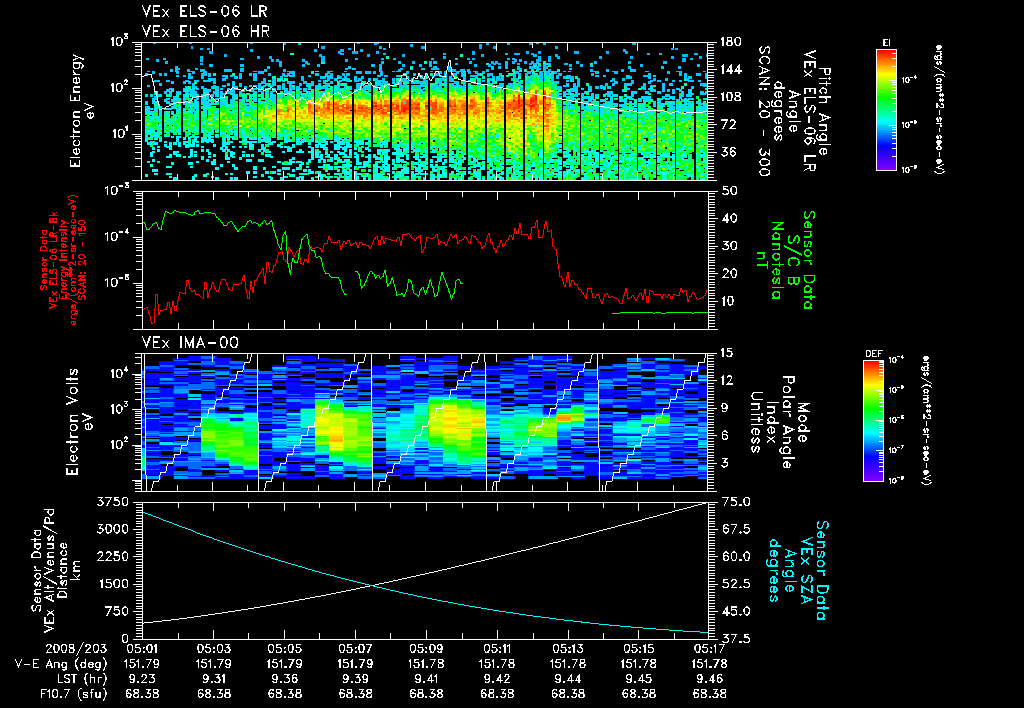1024x708 pixels.
Task: Click the 3000 distance axis tick
Action: (112, 529)
